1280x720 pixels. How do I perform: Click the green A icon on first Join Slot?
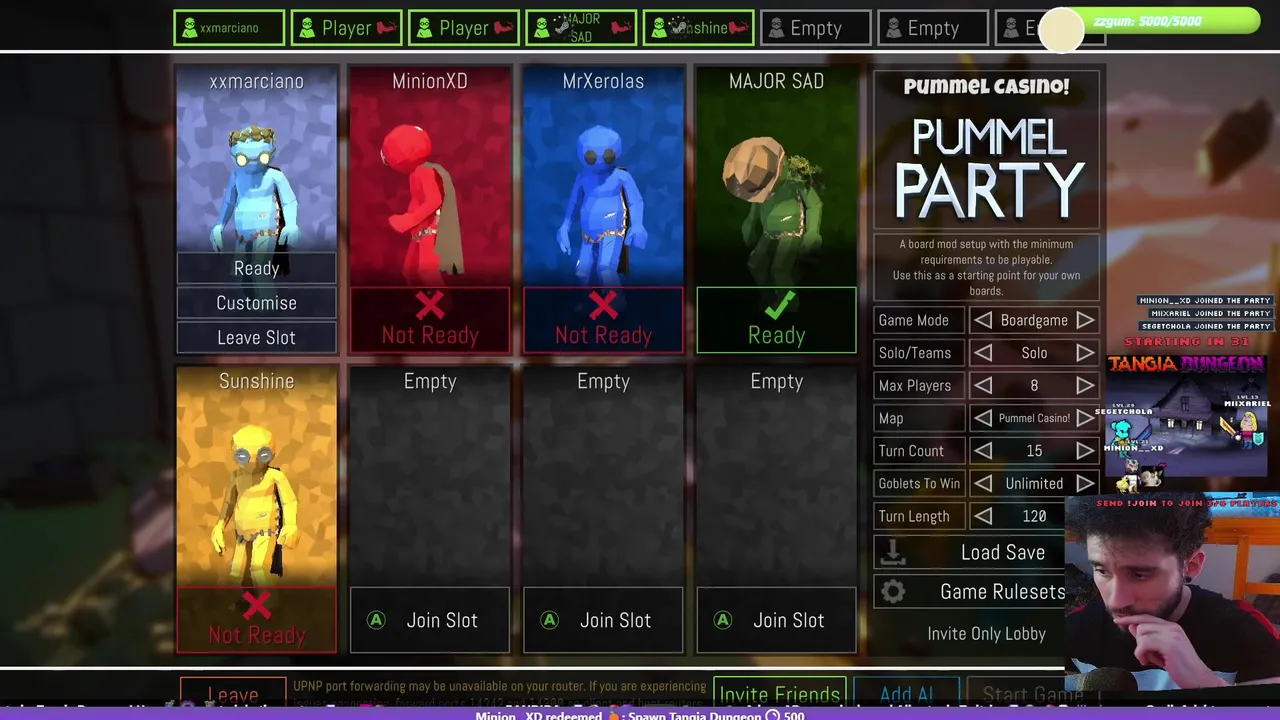pos(376,620)
